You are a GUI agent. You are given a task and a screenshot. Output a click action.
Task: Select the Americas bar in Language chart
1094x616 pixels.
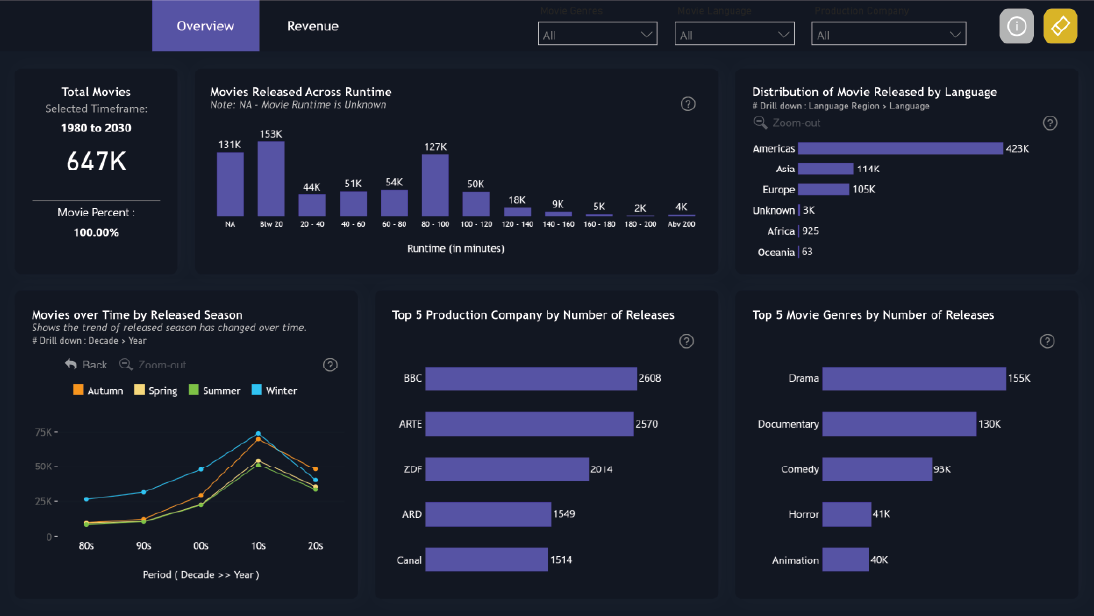pos(900,149)
